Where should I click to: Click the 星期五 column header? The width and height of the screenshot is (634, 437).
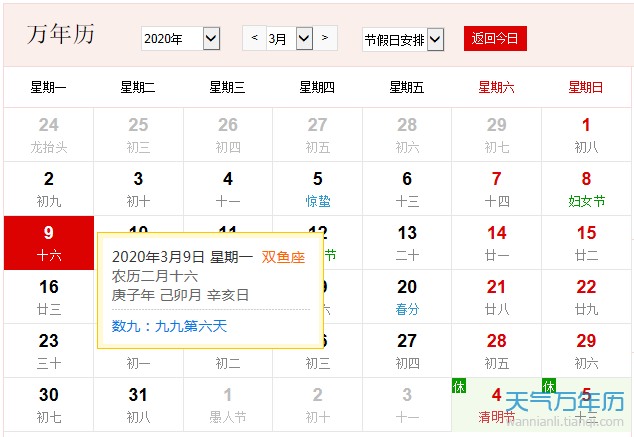[x=407, y=87]
